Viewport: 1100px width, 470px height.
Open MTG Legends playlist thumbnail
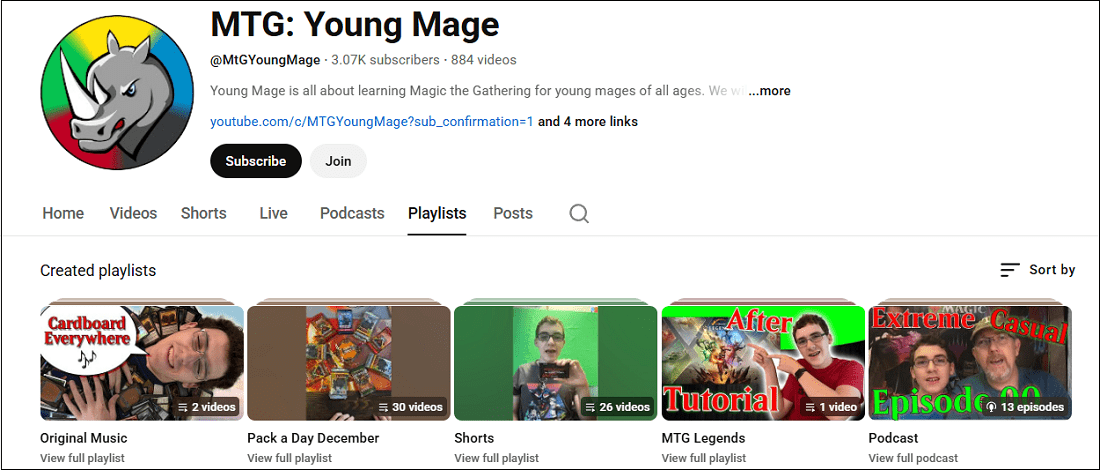tap(763, 363)
